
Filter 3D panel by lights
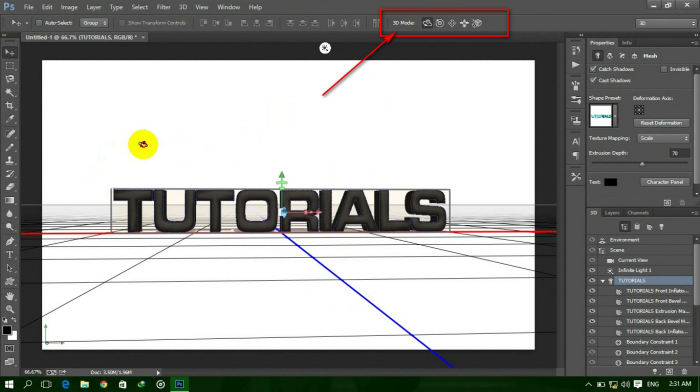662,227
